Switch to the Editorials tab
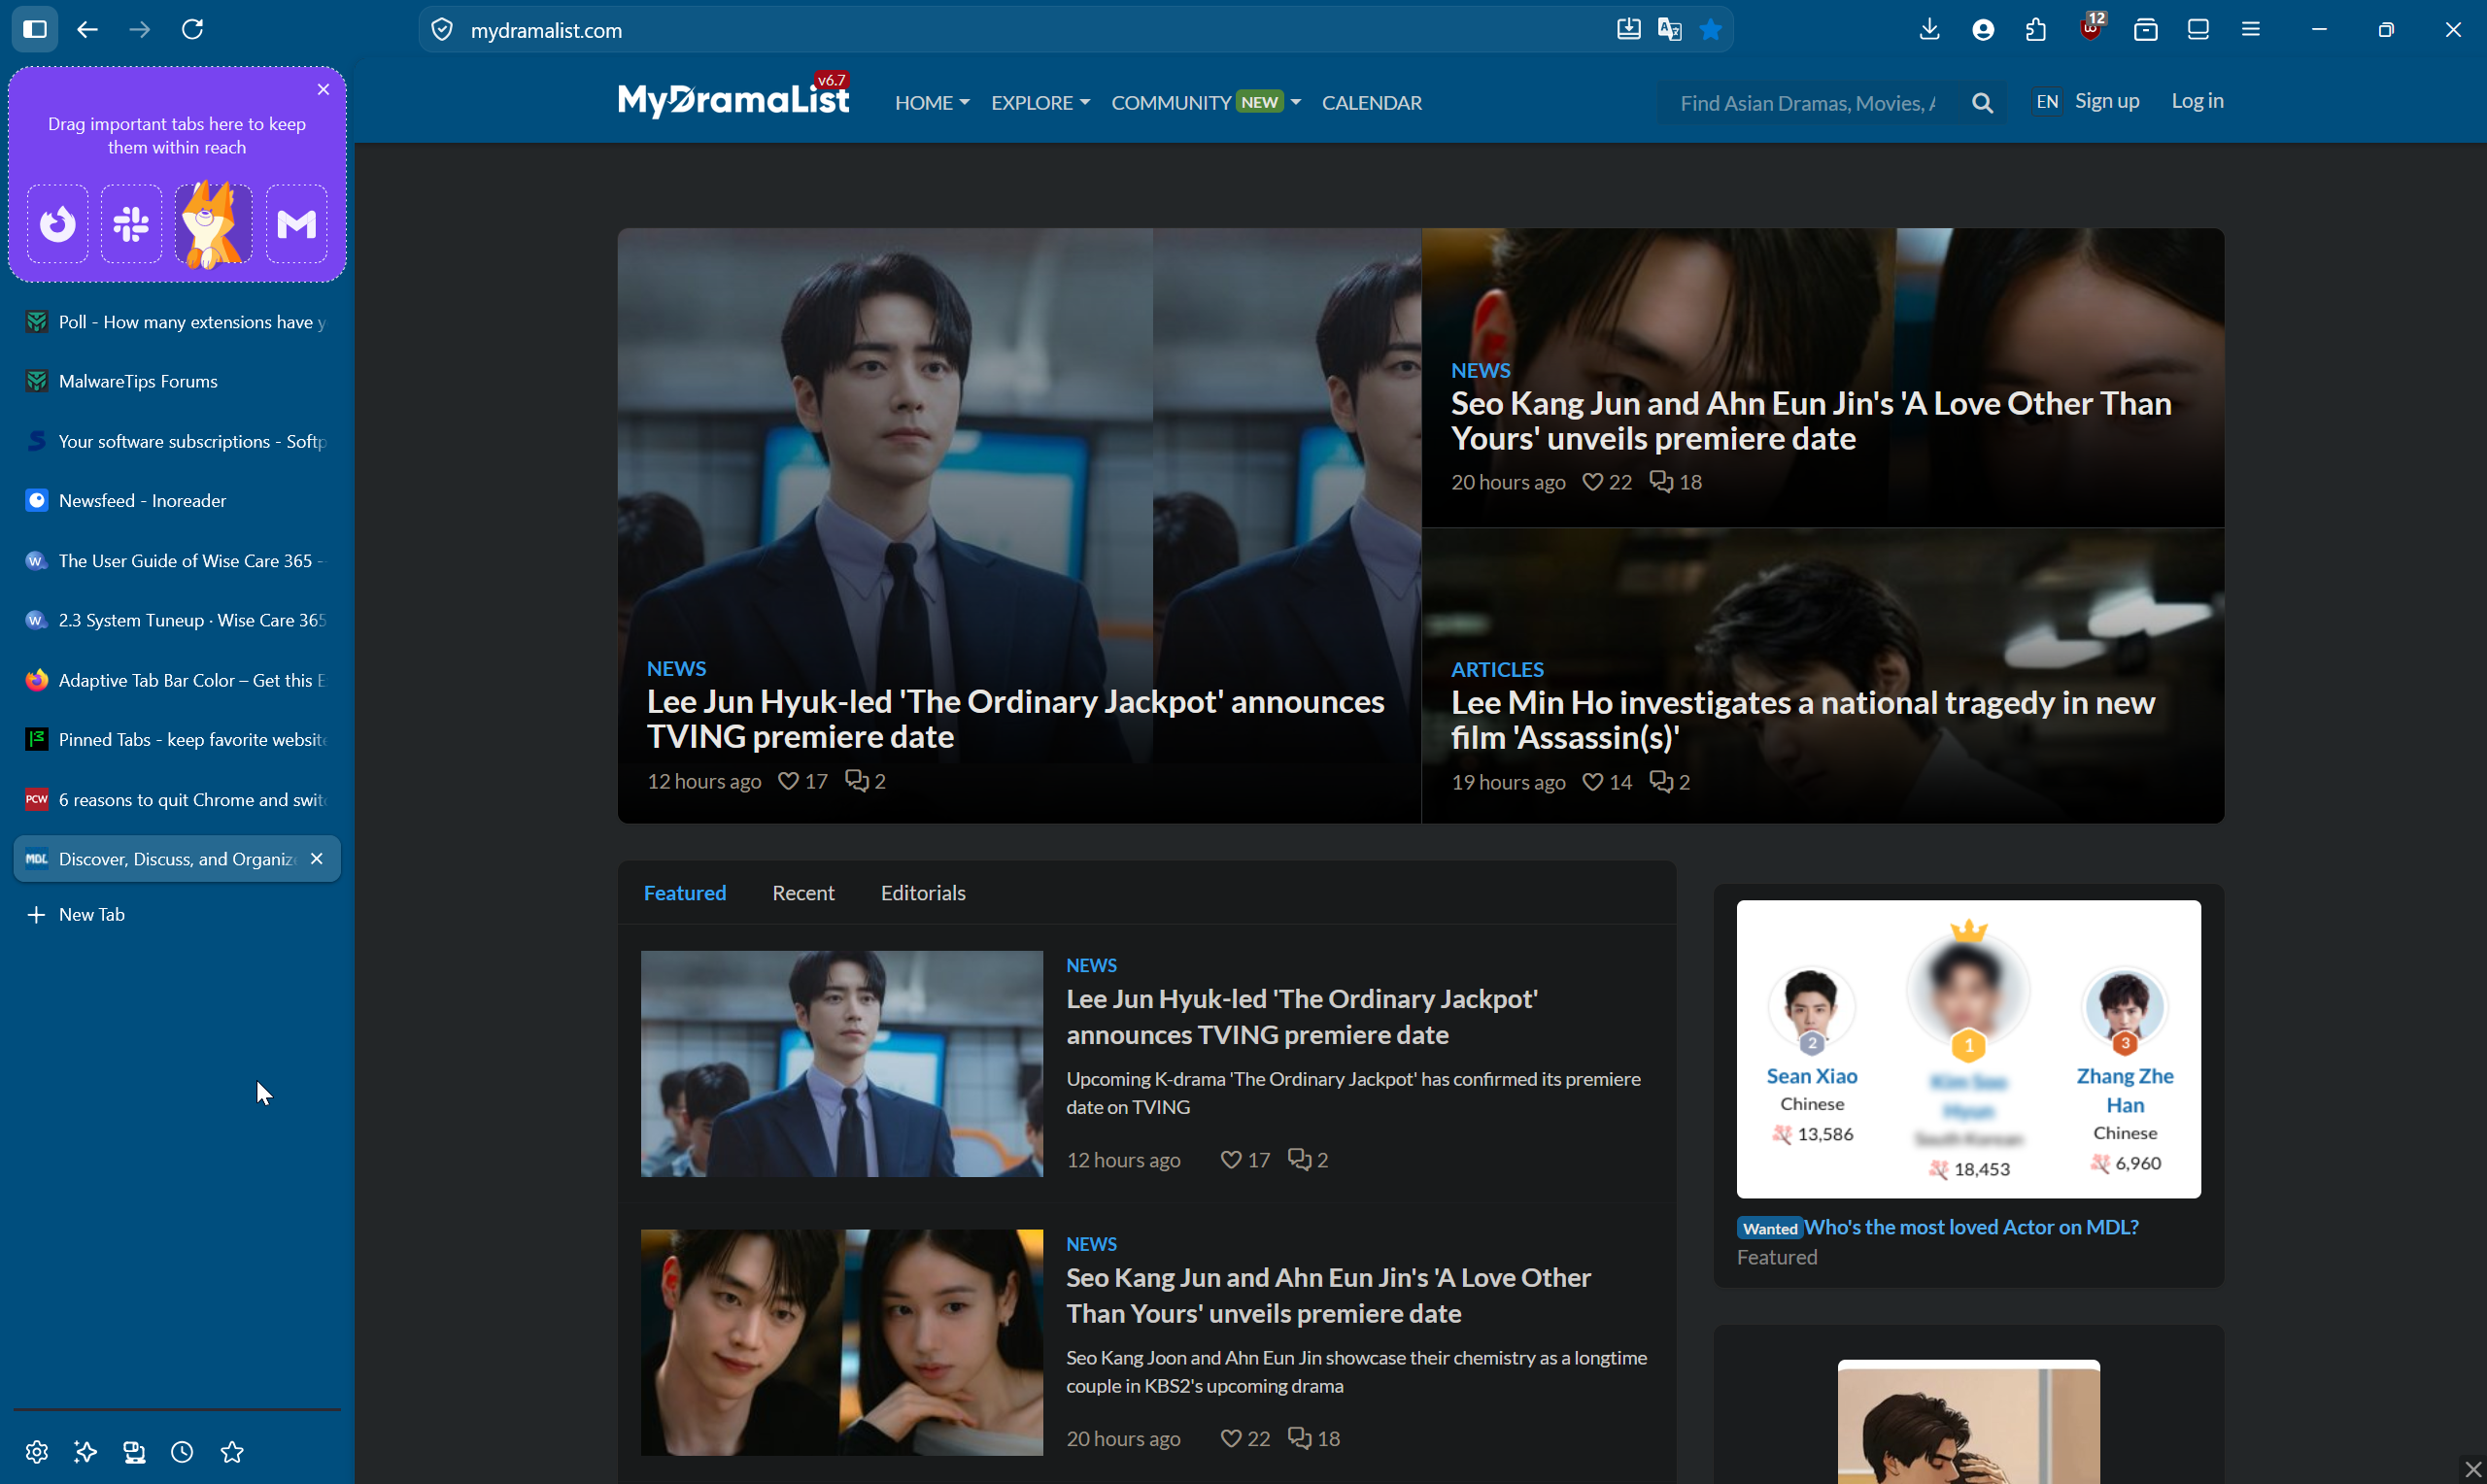 point(923,892)
